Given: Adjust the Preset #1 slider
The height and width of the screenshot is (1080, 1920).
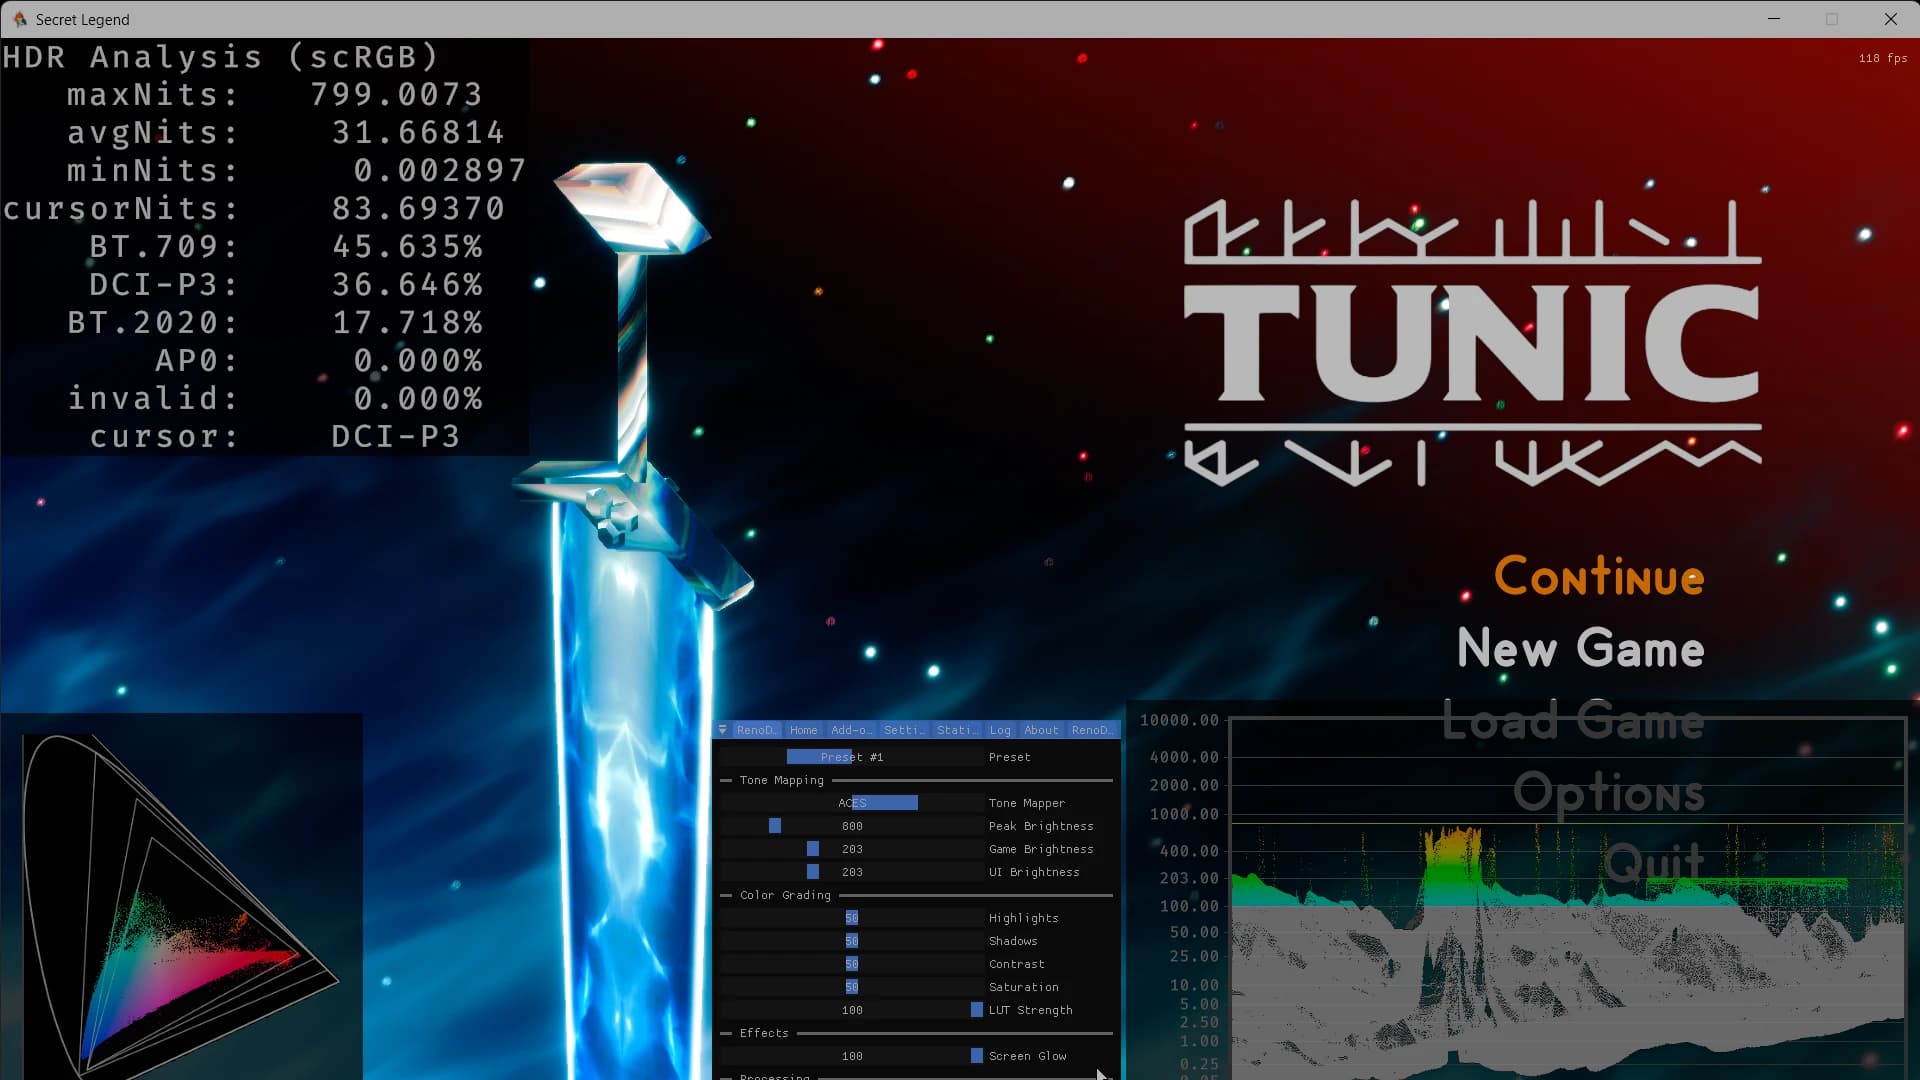Looking at the screenshot, I should click(852, 757).
